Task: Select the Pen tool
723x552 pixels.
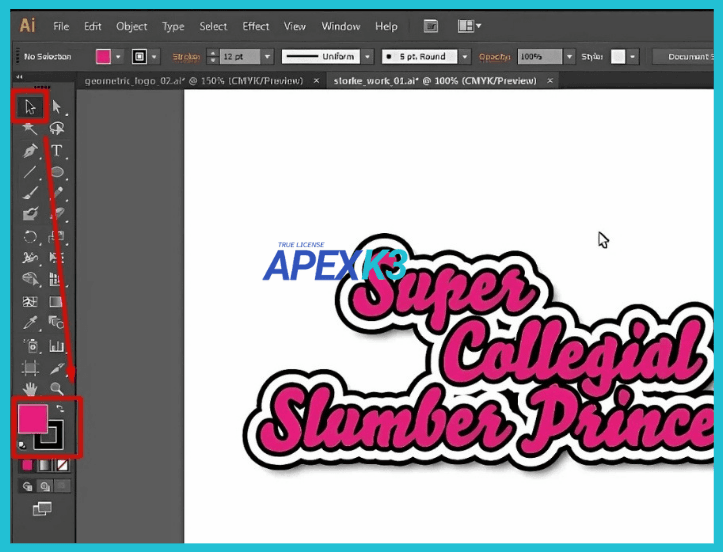Action: point(30,151)
